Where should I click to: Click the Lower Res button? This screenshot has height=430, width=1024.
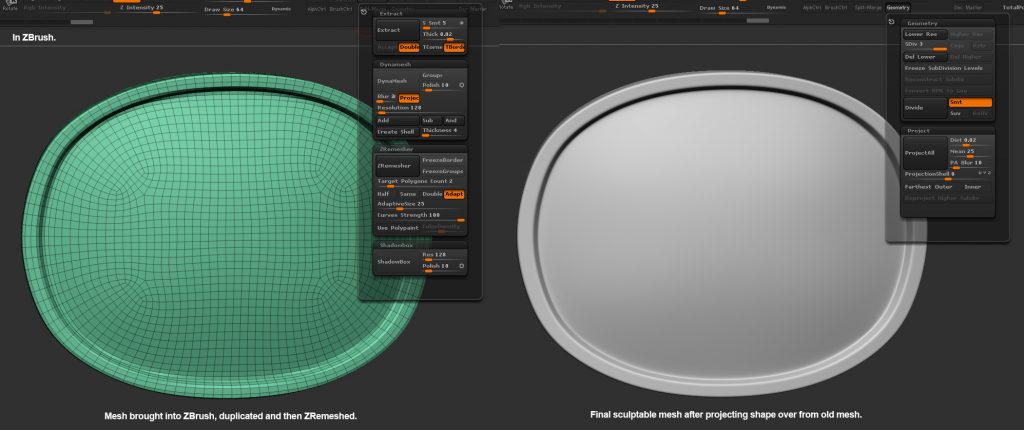coord(925,34)
